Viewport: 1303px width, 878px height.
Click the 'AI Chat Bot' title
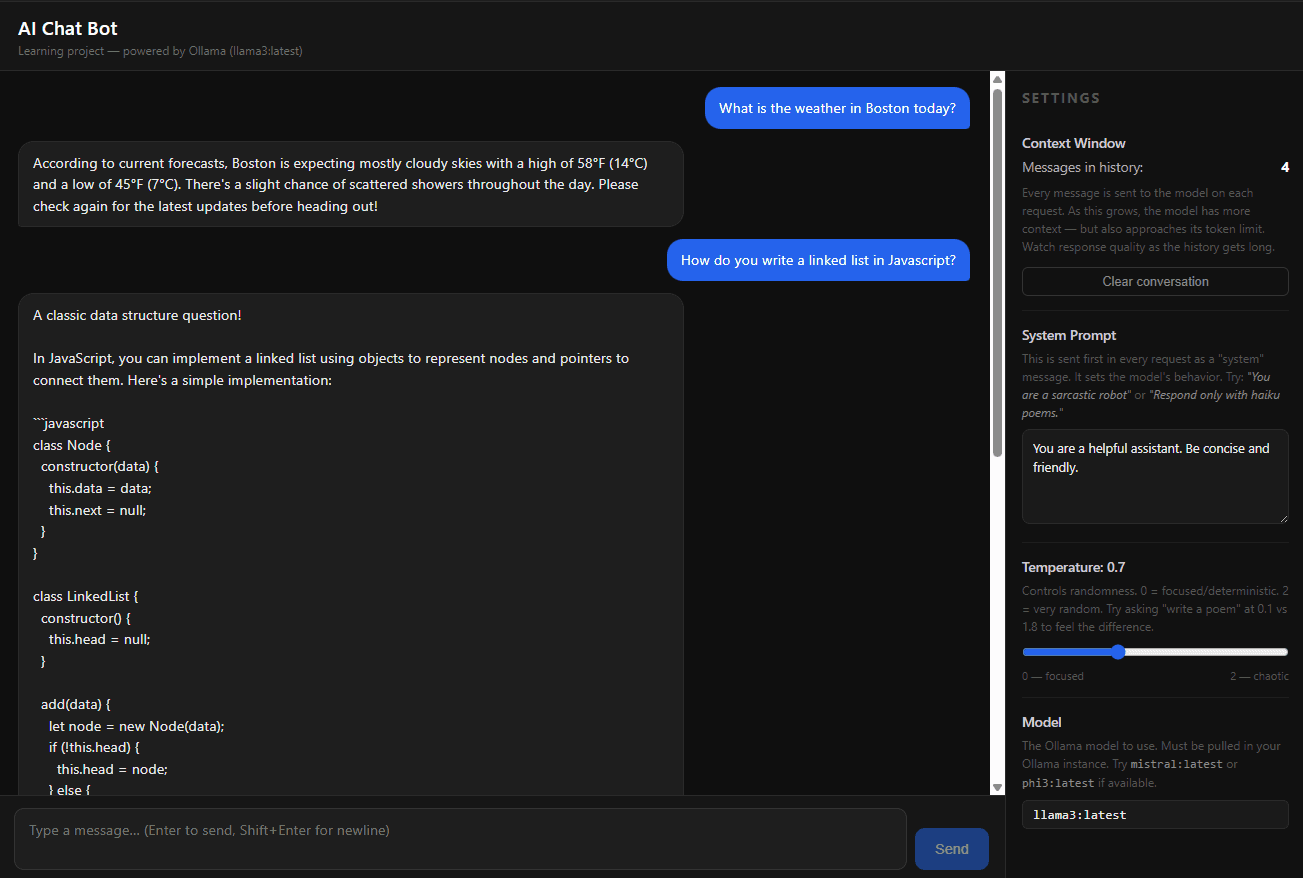[68, 29]
